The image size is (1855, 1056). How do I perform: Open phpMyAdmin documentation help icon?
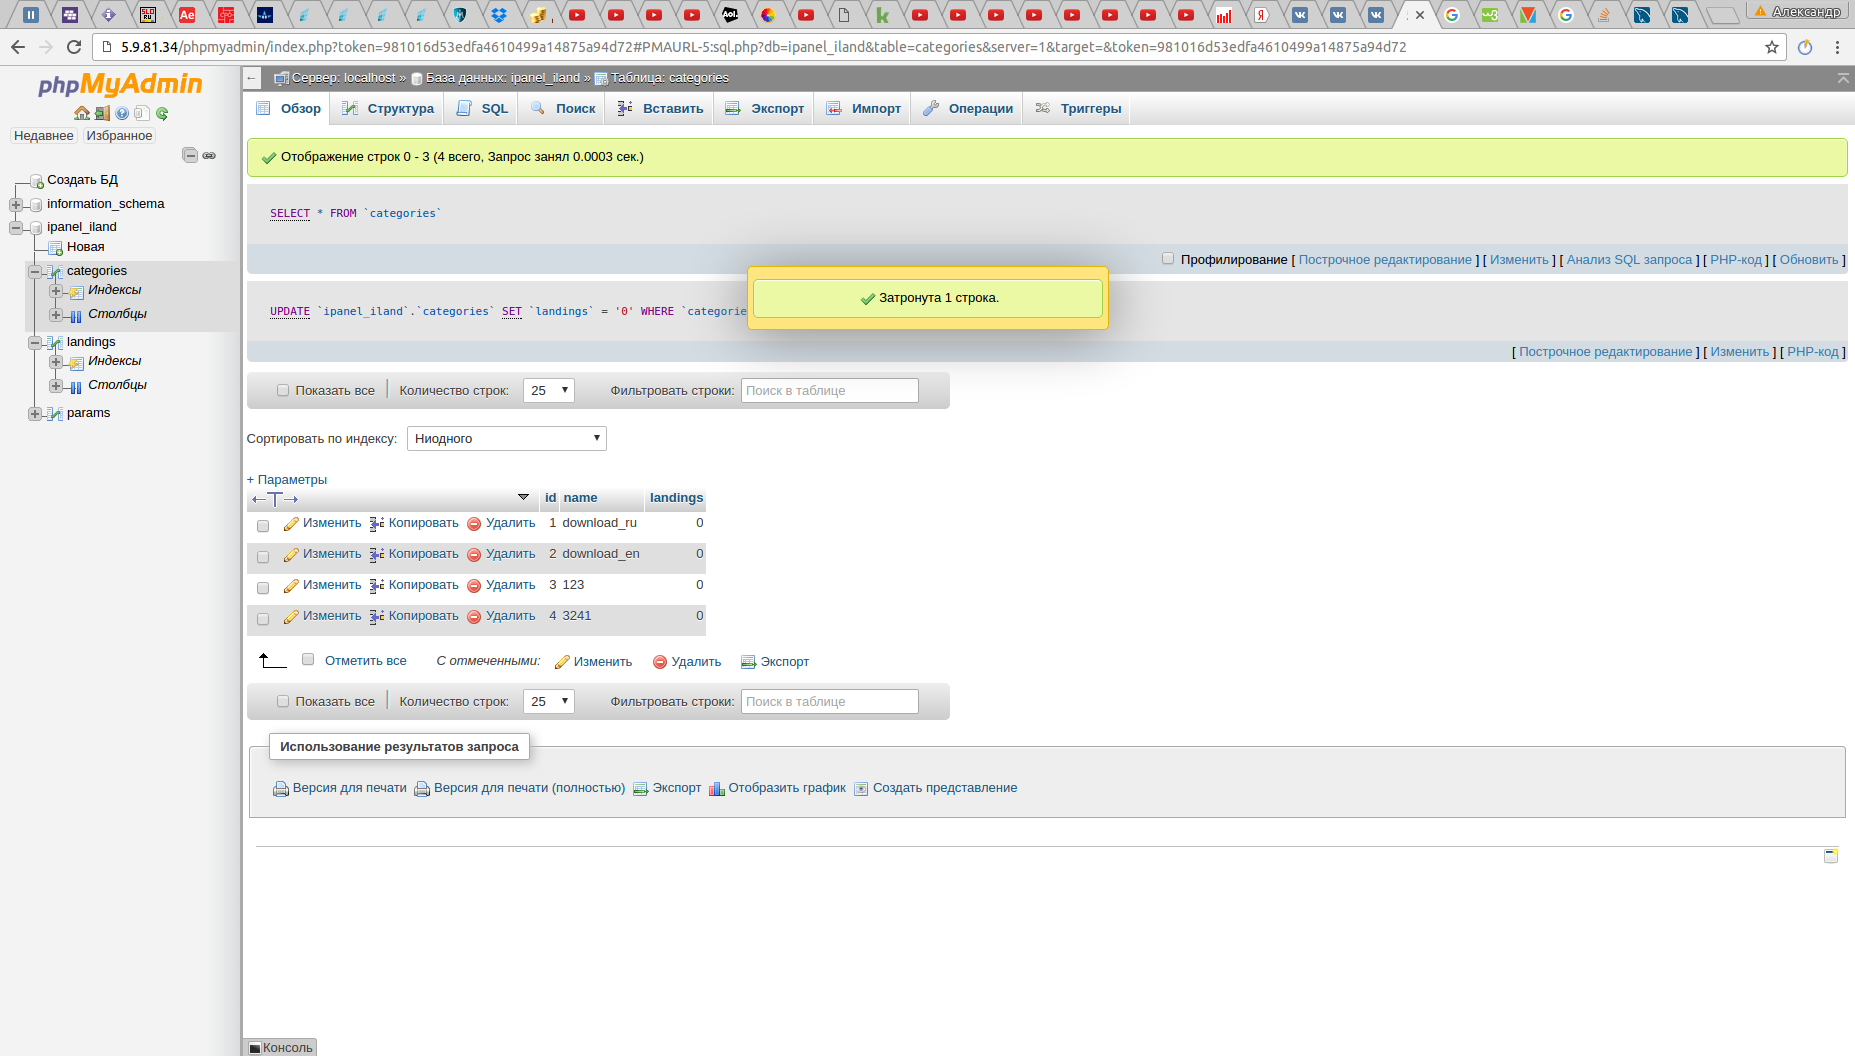[x=122, y=113]
